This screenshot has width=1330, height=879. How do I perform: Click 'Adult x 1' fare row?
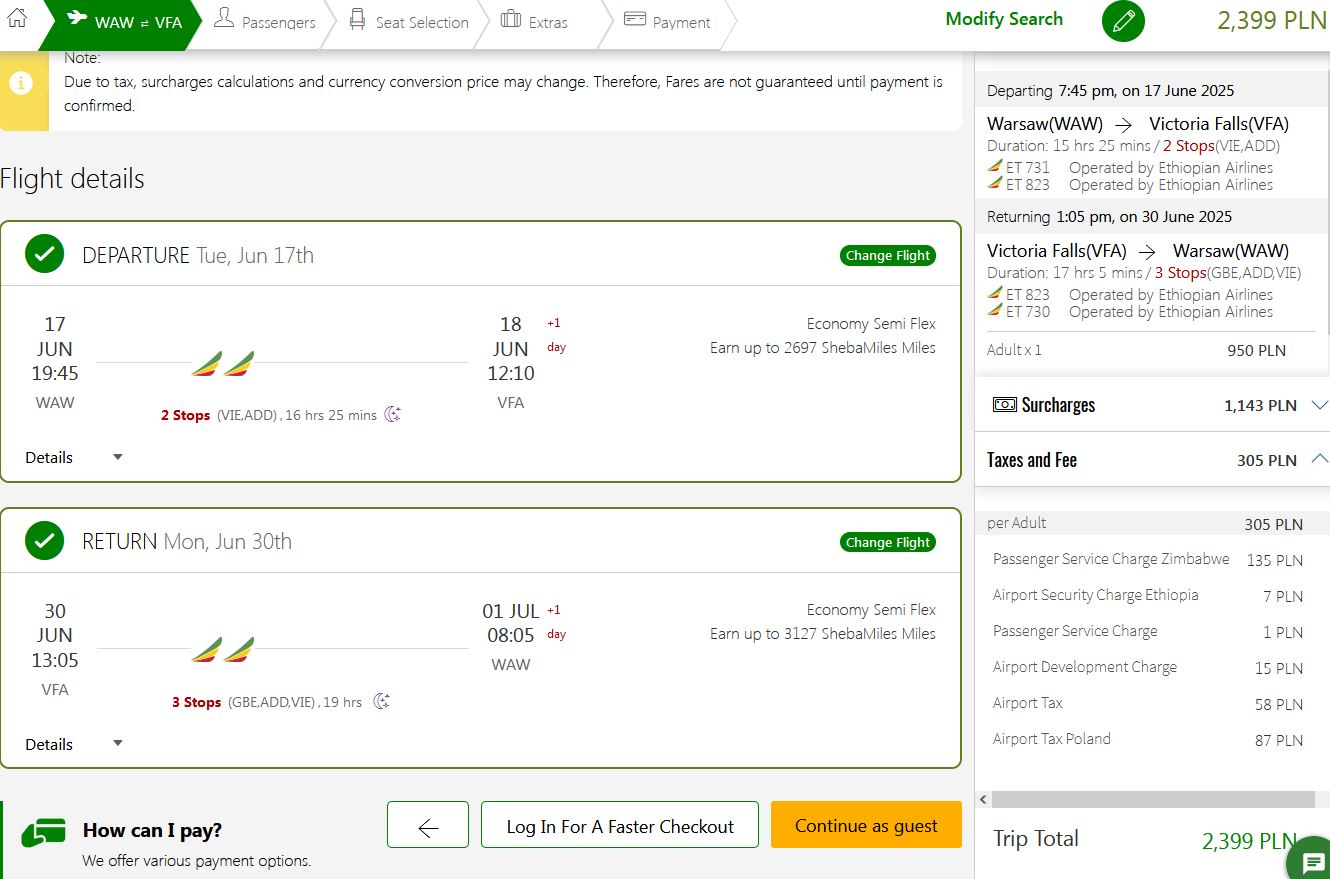coord(1137,350)
